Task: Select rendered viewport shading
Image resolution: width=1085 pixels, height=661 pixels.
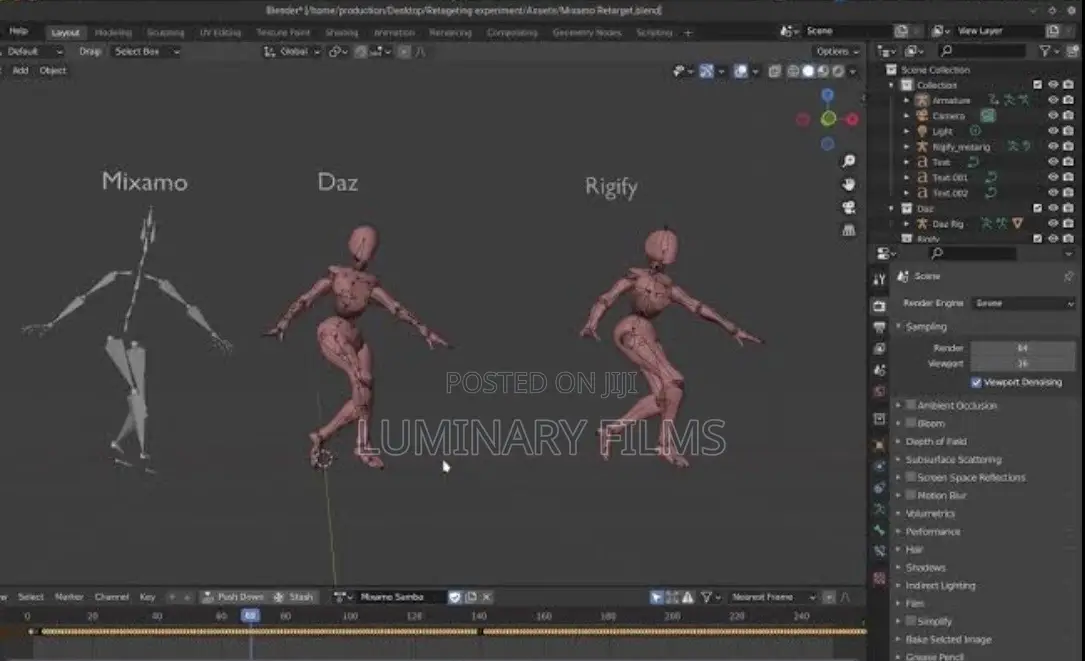Action: pyautogui.click(x=838, y=71)
